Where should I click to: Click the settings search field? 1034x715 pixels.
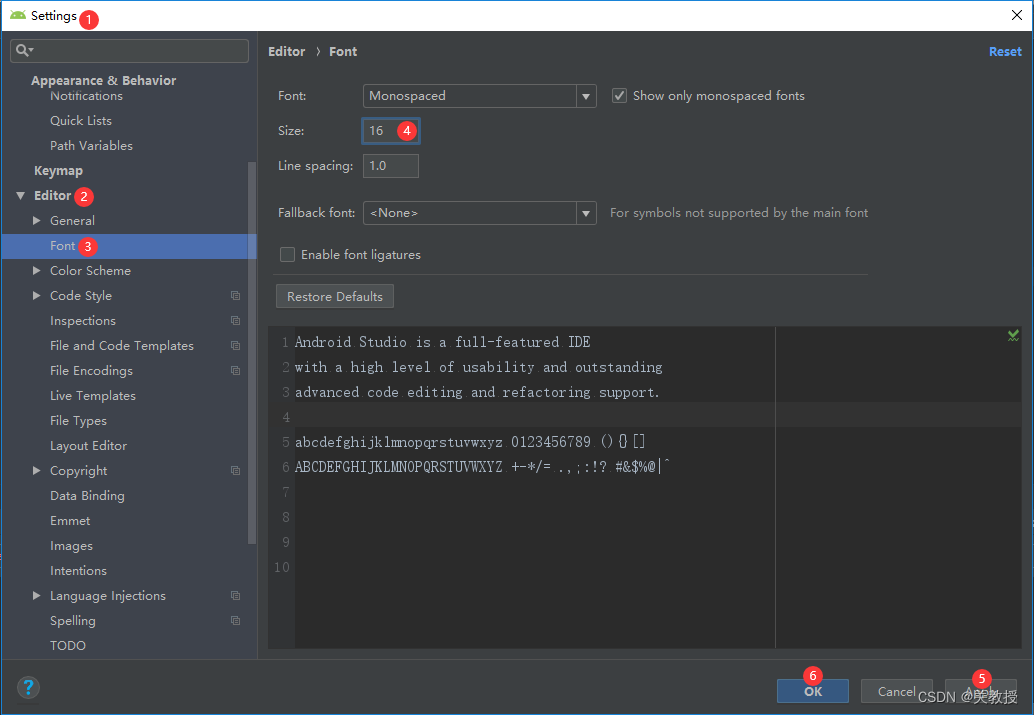click(129, 51)
